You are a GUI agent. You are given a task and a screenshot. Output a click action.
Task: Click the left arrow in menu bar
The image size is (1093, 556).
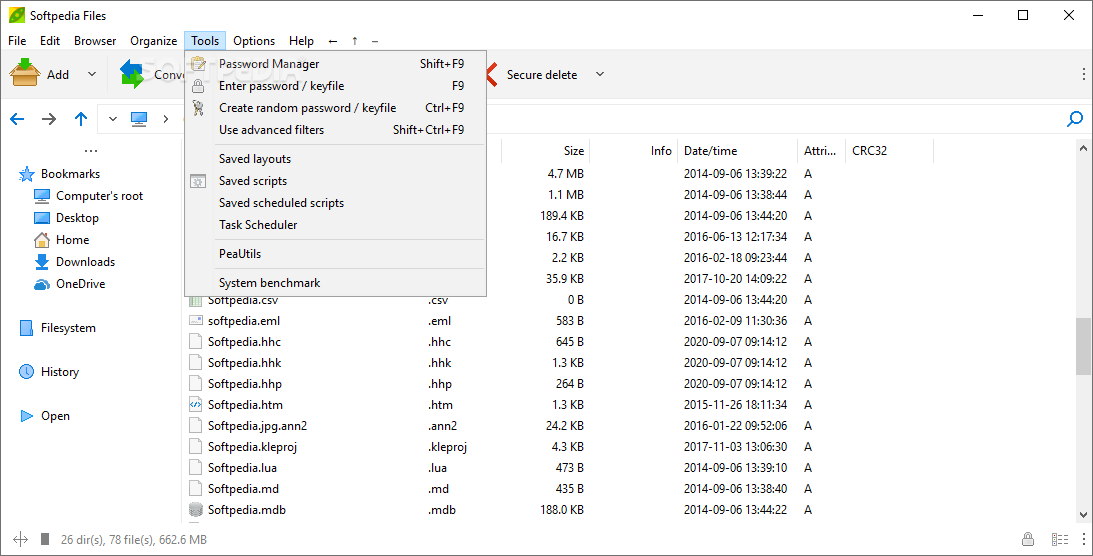coord(333,41)
